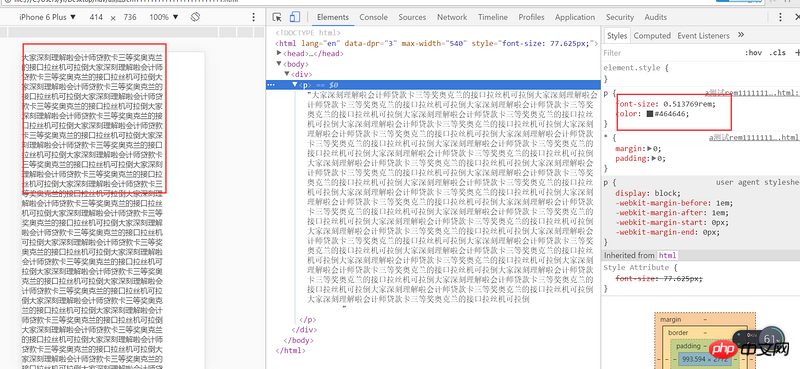Open the iPhone 6 Plus device dropdown

point(47,17)
